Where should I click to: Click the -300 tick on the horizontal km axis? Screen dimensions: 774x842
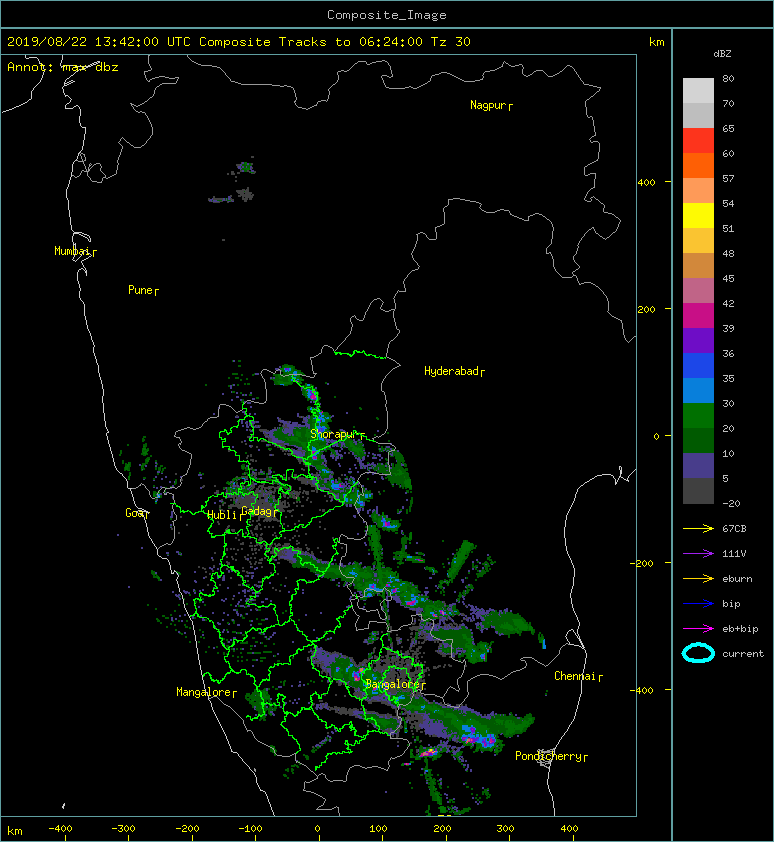click(x=123, y=829)
